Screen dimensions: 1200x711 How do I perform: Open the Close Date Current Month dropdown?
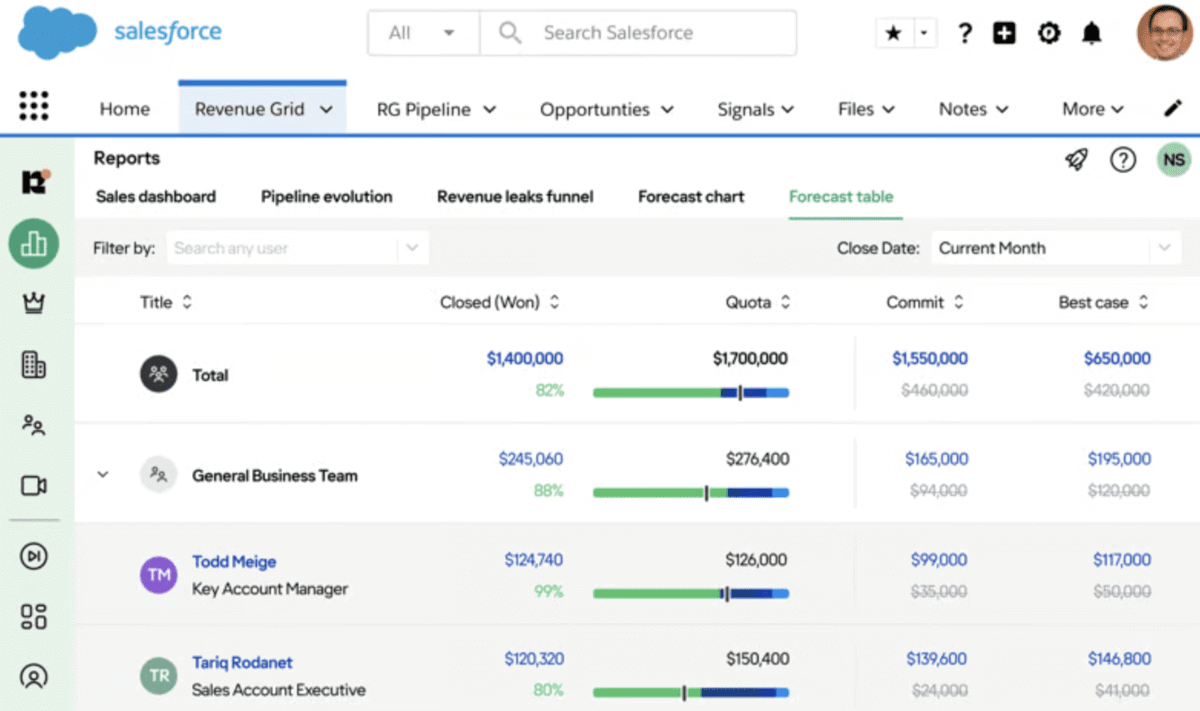1055,248
